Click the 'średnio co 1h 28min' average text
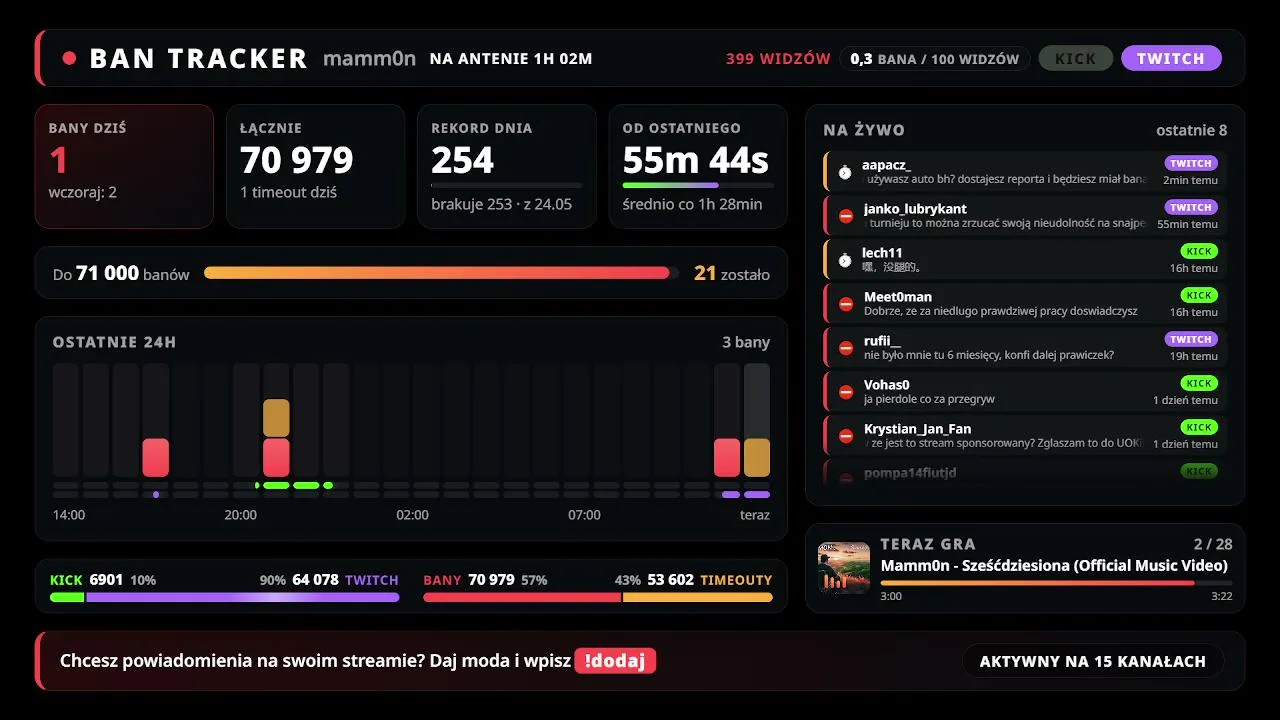The height and width of the screenshot is (720, 1280). coord(693,204)
